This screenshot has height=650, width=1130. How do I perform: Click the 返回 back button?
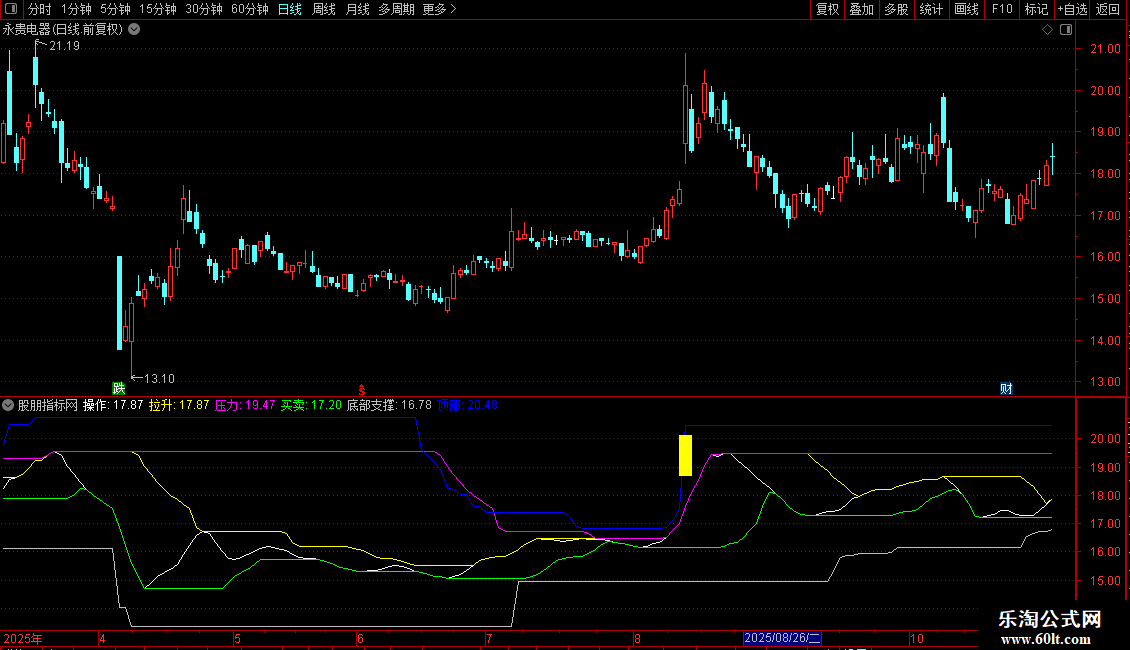[1108, 9]
